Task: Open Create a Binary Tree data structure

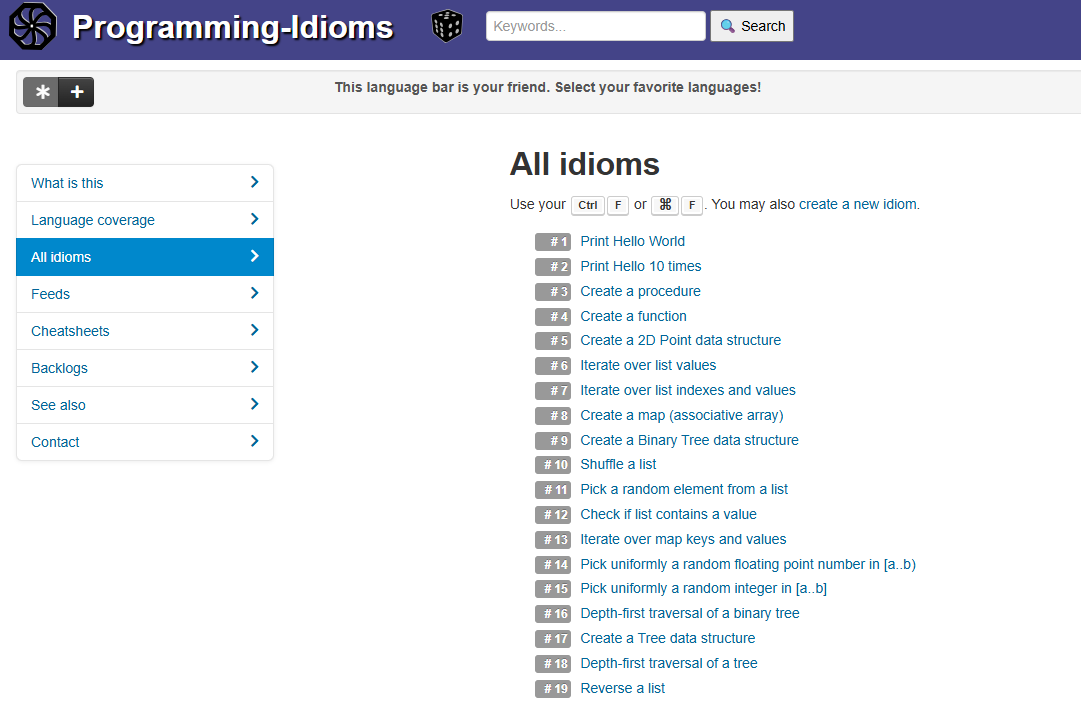Action: click(689, 440)
